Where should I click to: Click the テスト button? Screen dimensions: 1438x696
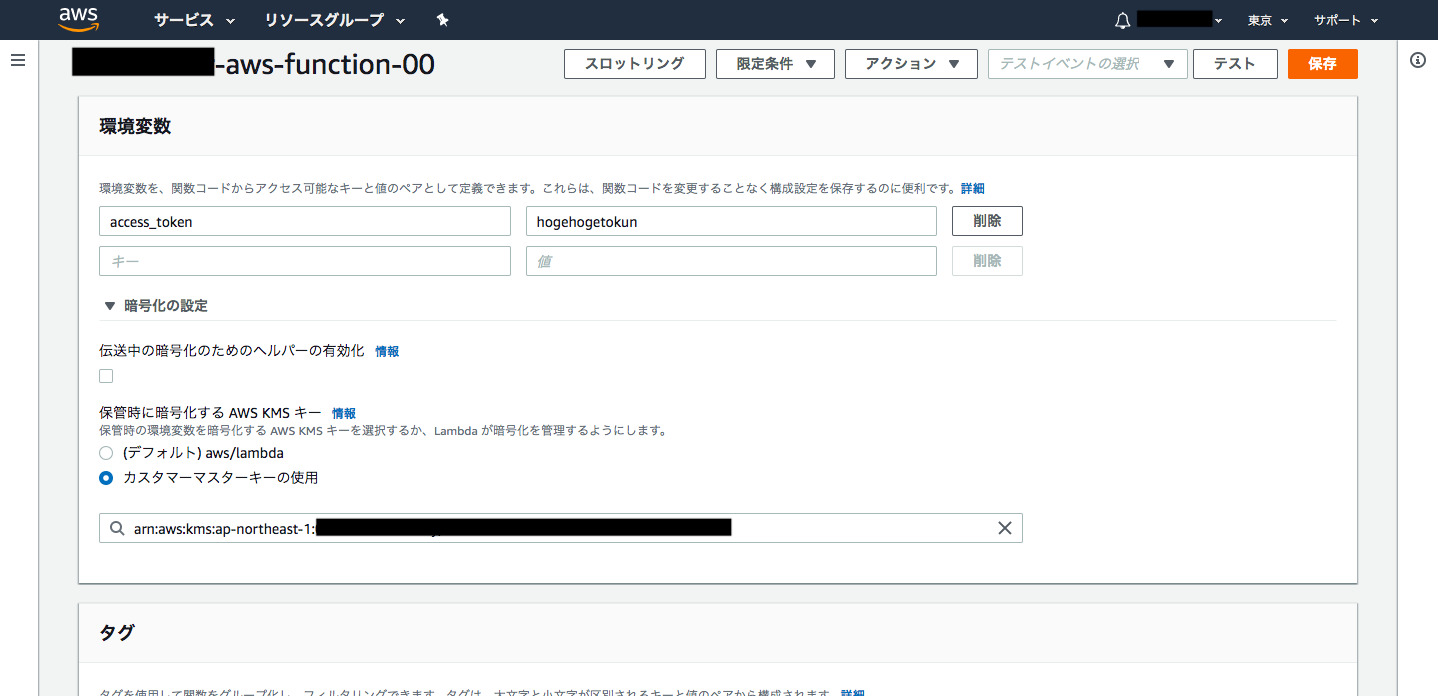(1235, 64)
